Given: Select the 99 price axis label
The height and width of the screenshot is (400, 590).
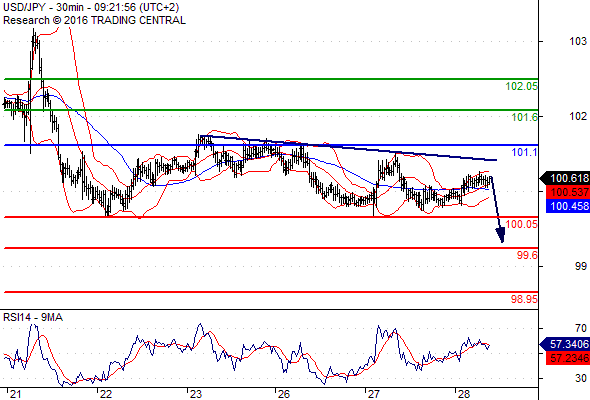Looking at the screenshot, I should click(581, 266).
